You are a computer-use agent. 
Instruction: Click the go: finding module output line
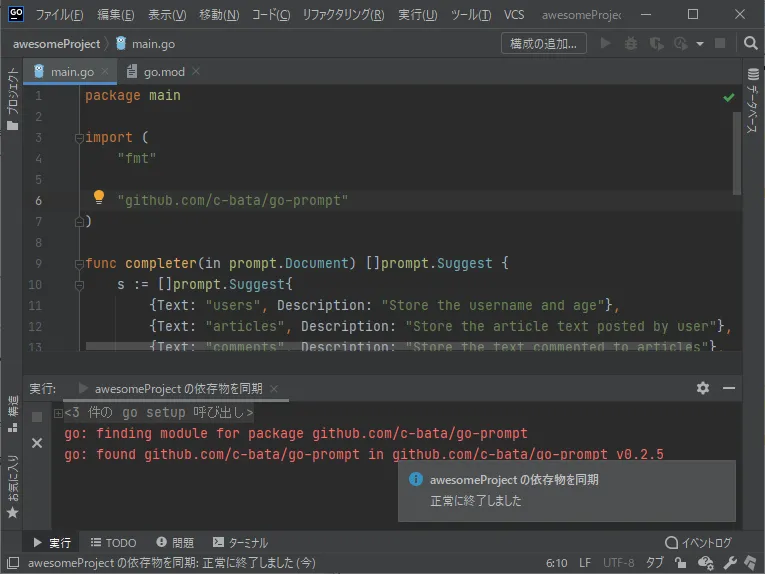coord(296,434)
